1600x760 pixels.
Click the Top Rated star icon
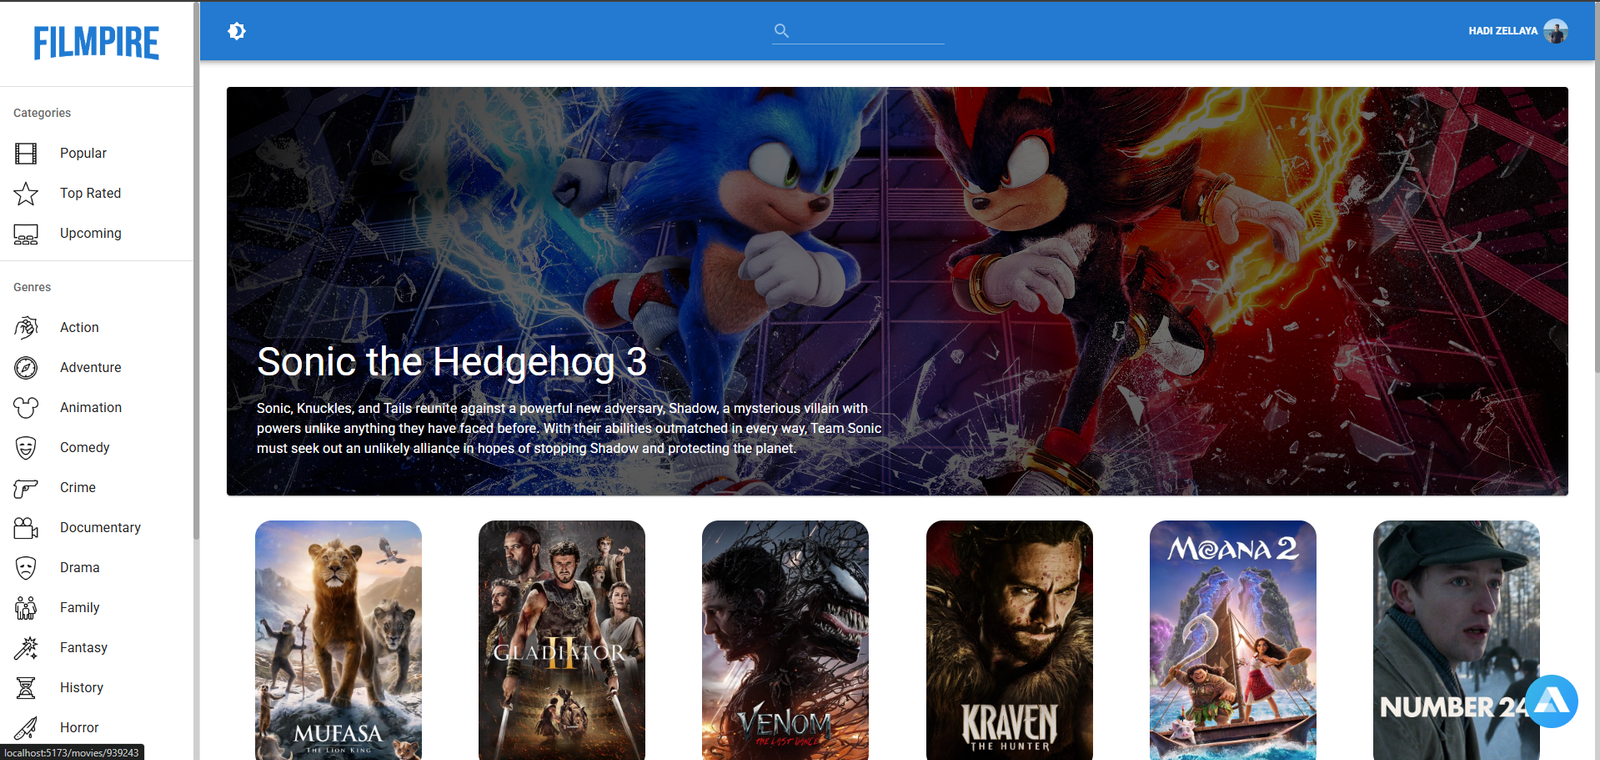pos(26,193)
